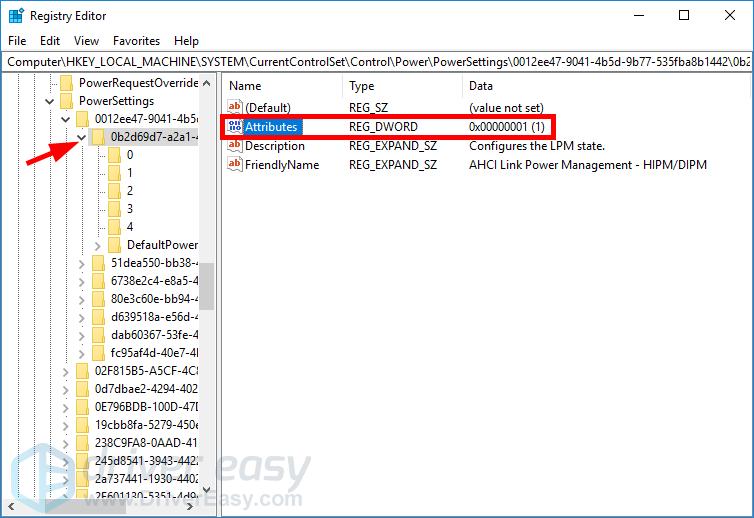Click the registry path address bar
754x518 pixels.
click(x=377, y=61)
